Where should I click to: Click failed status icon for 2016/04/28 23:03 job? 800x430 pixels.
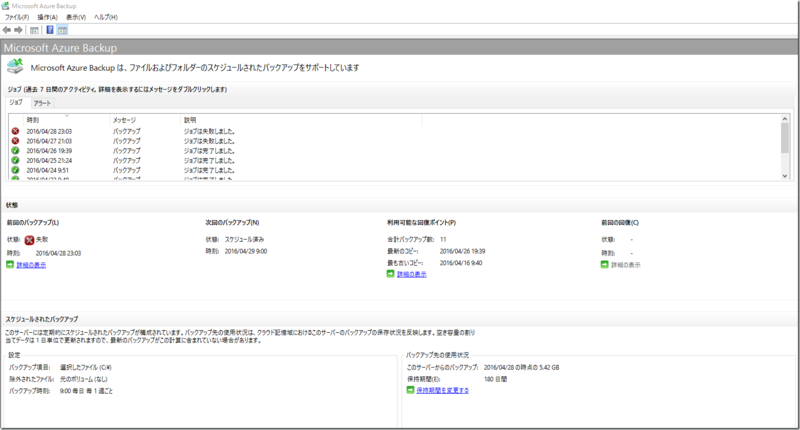pos(15,131)
